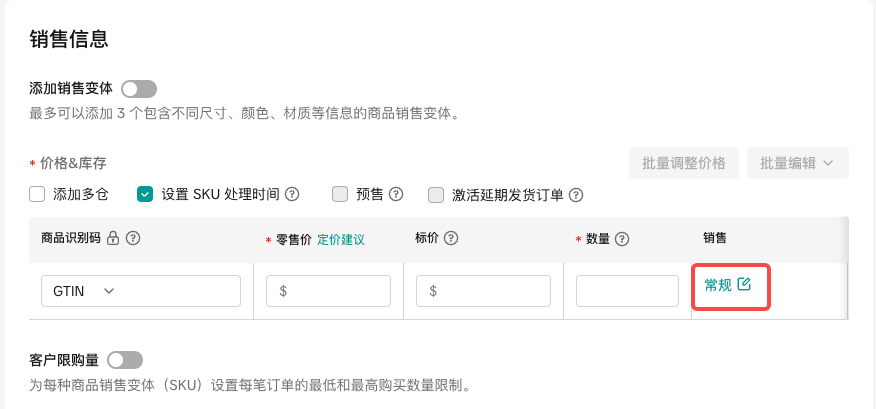
Task: Focus the 数量 quantity input field
Action: coord(627,291)
